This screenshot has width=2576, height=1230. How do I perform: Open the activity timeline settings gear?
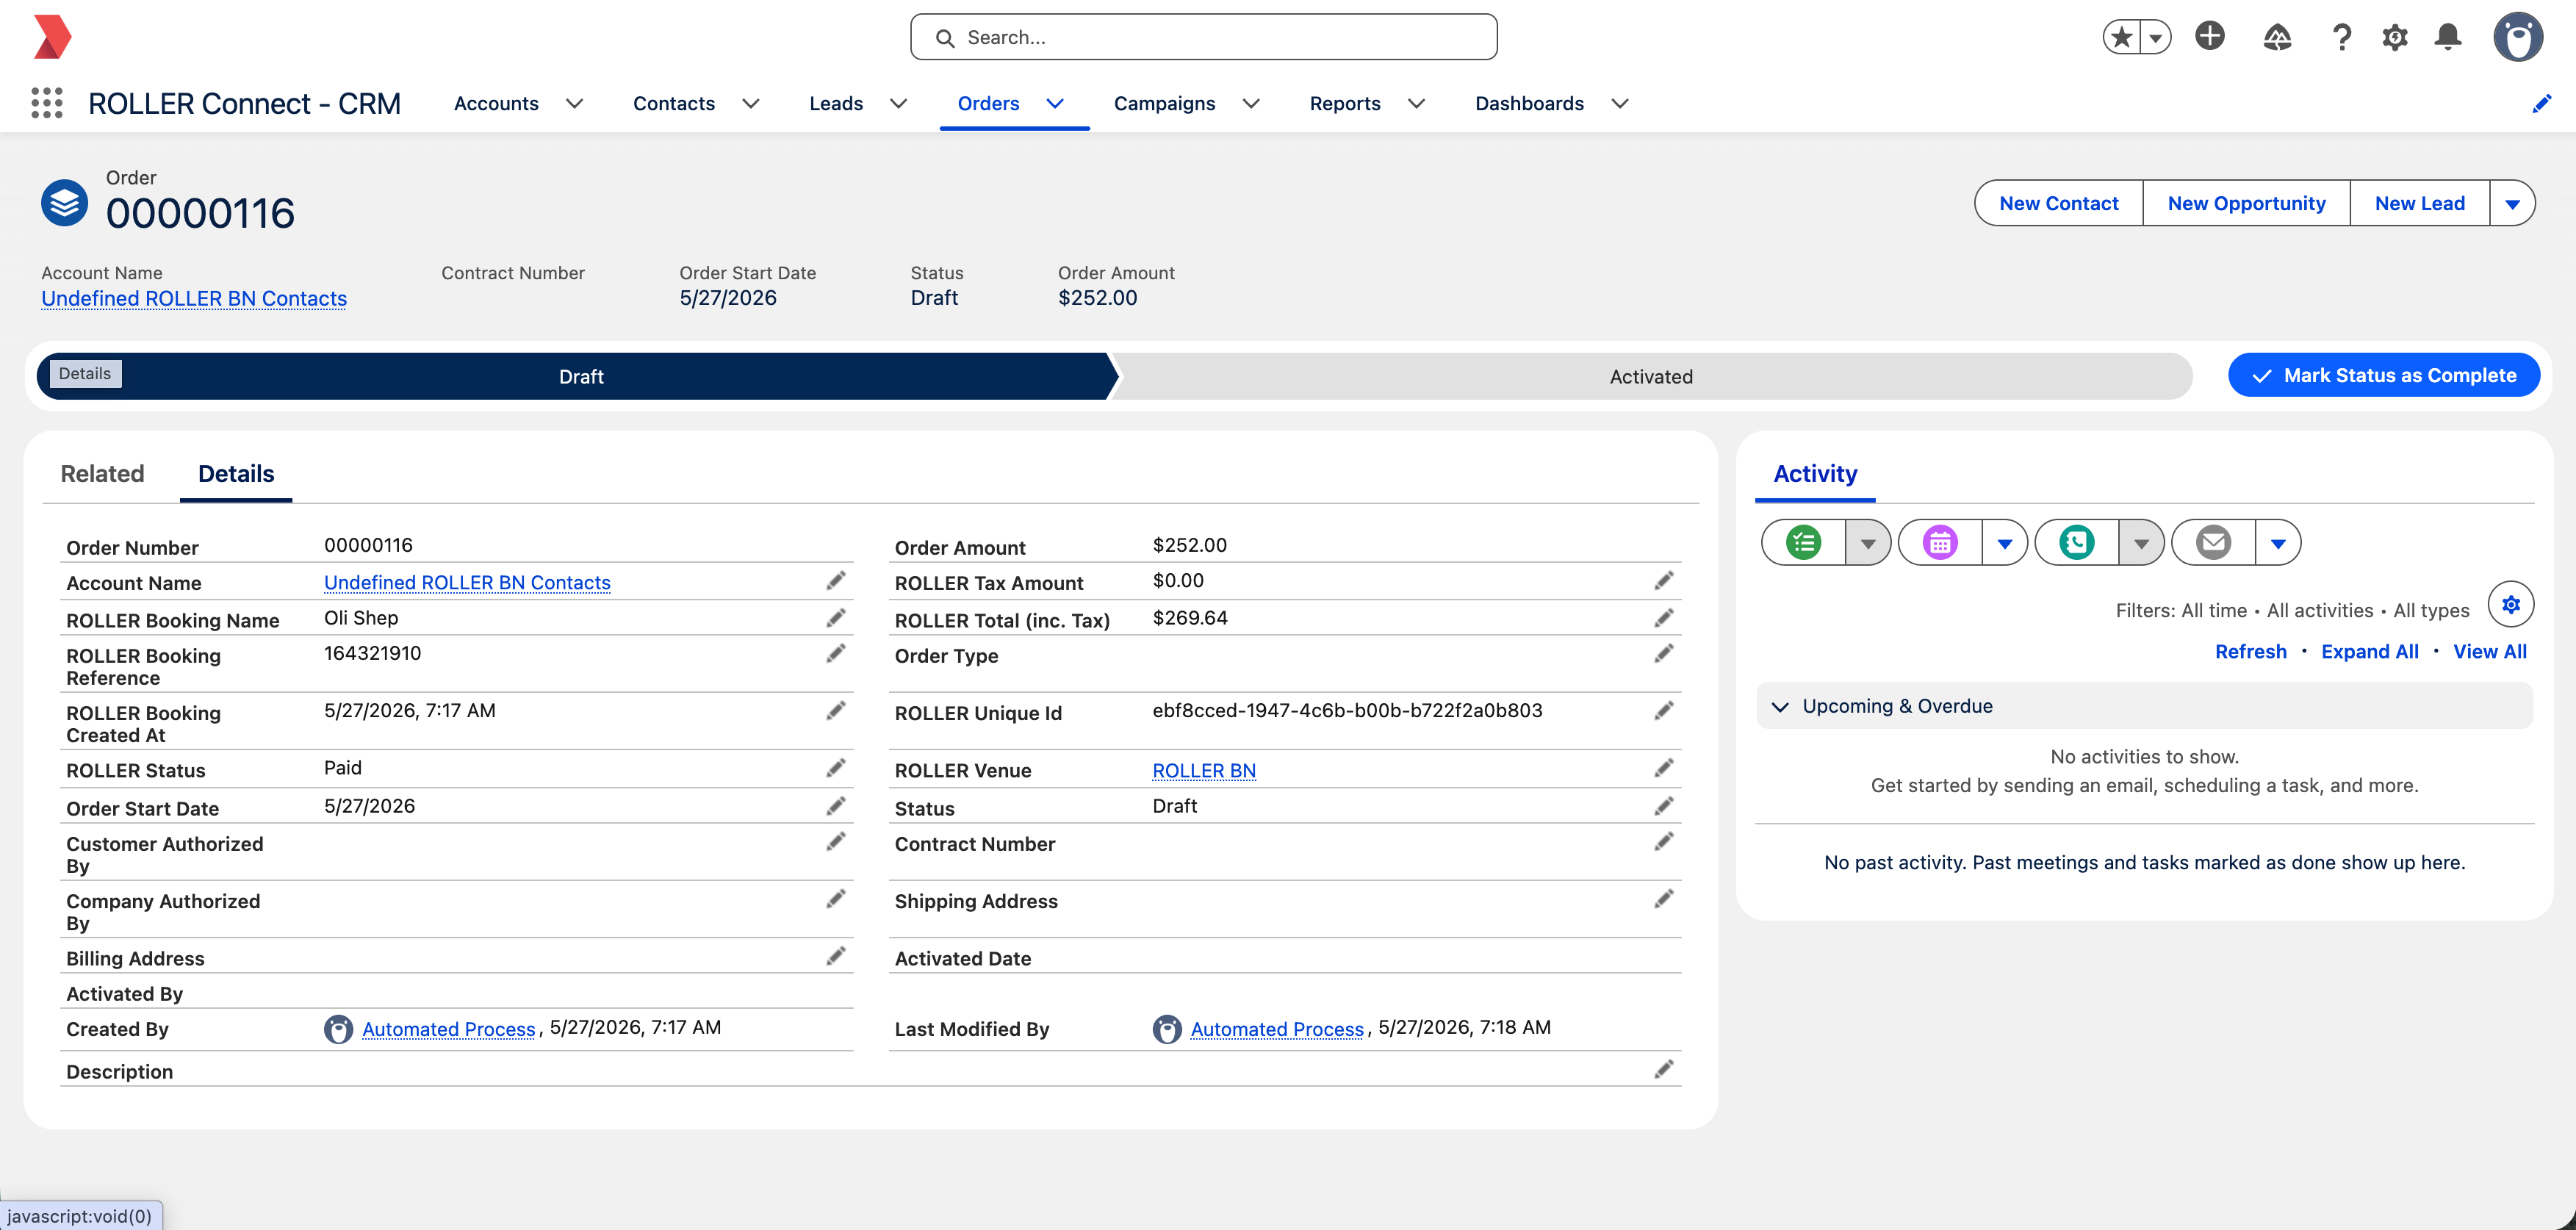pos(2510,605)
